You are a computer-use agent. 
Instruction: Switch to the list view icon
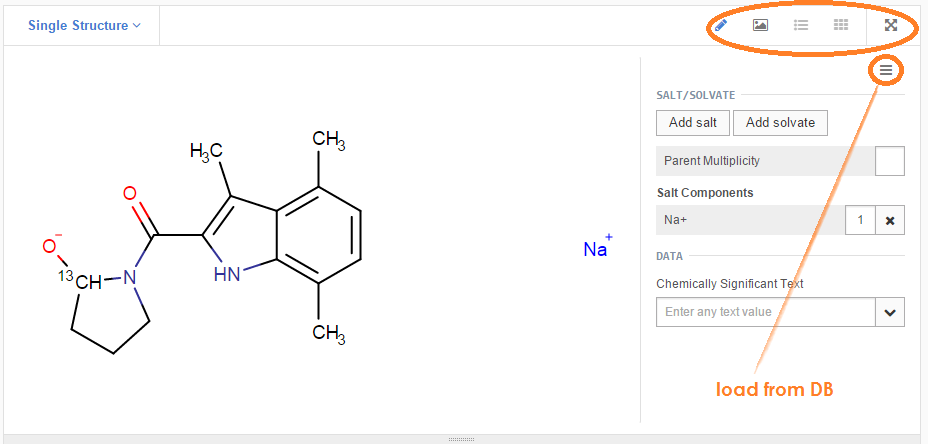tap(801, 25)
